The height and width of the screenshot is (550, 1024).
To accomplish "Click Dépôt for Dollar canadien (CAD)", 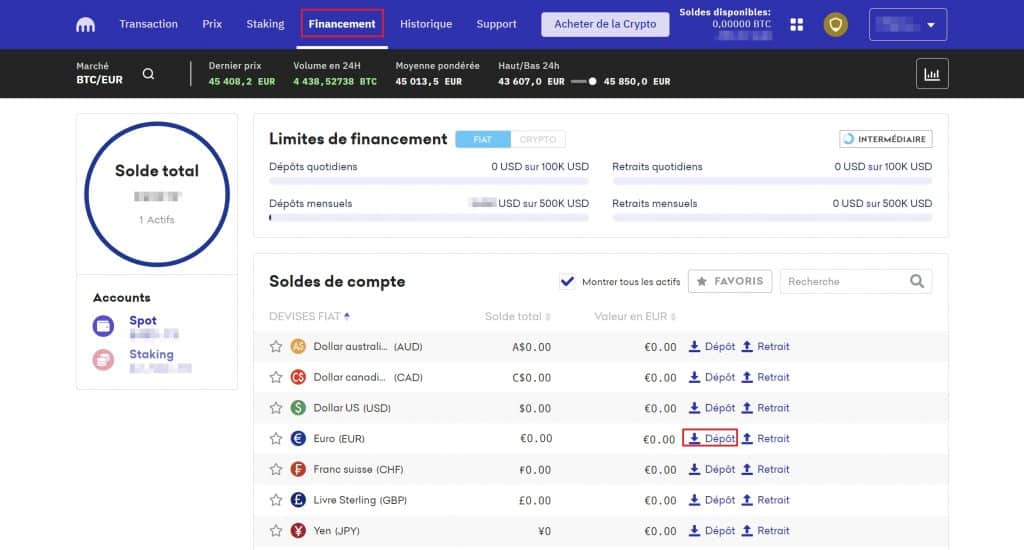I will pos(712,378).
